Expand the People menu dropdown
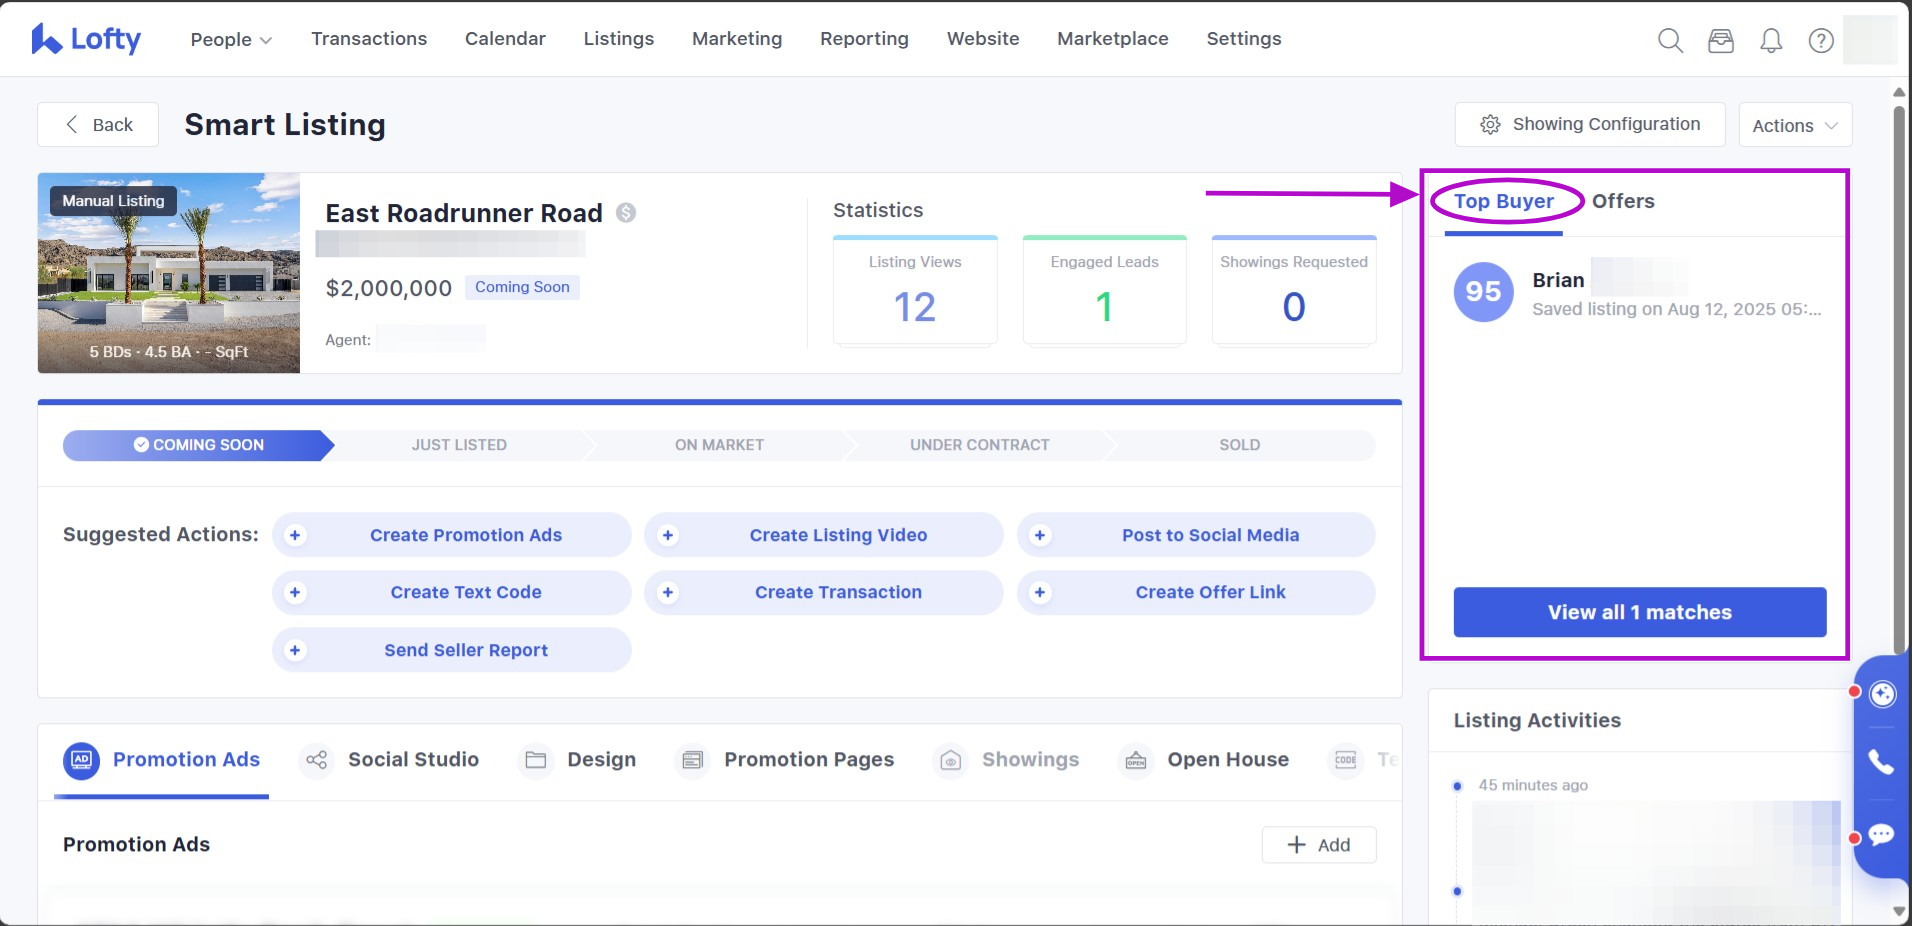The width and height of the screenshot is (1912, 926). click(x=231, y=40)
